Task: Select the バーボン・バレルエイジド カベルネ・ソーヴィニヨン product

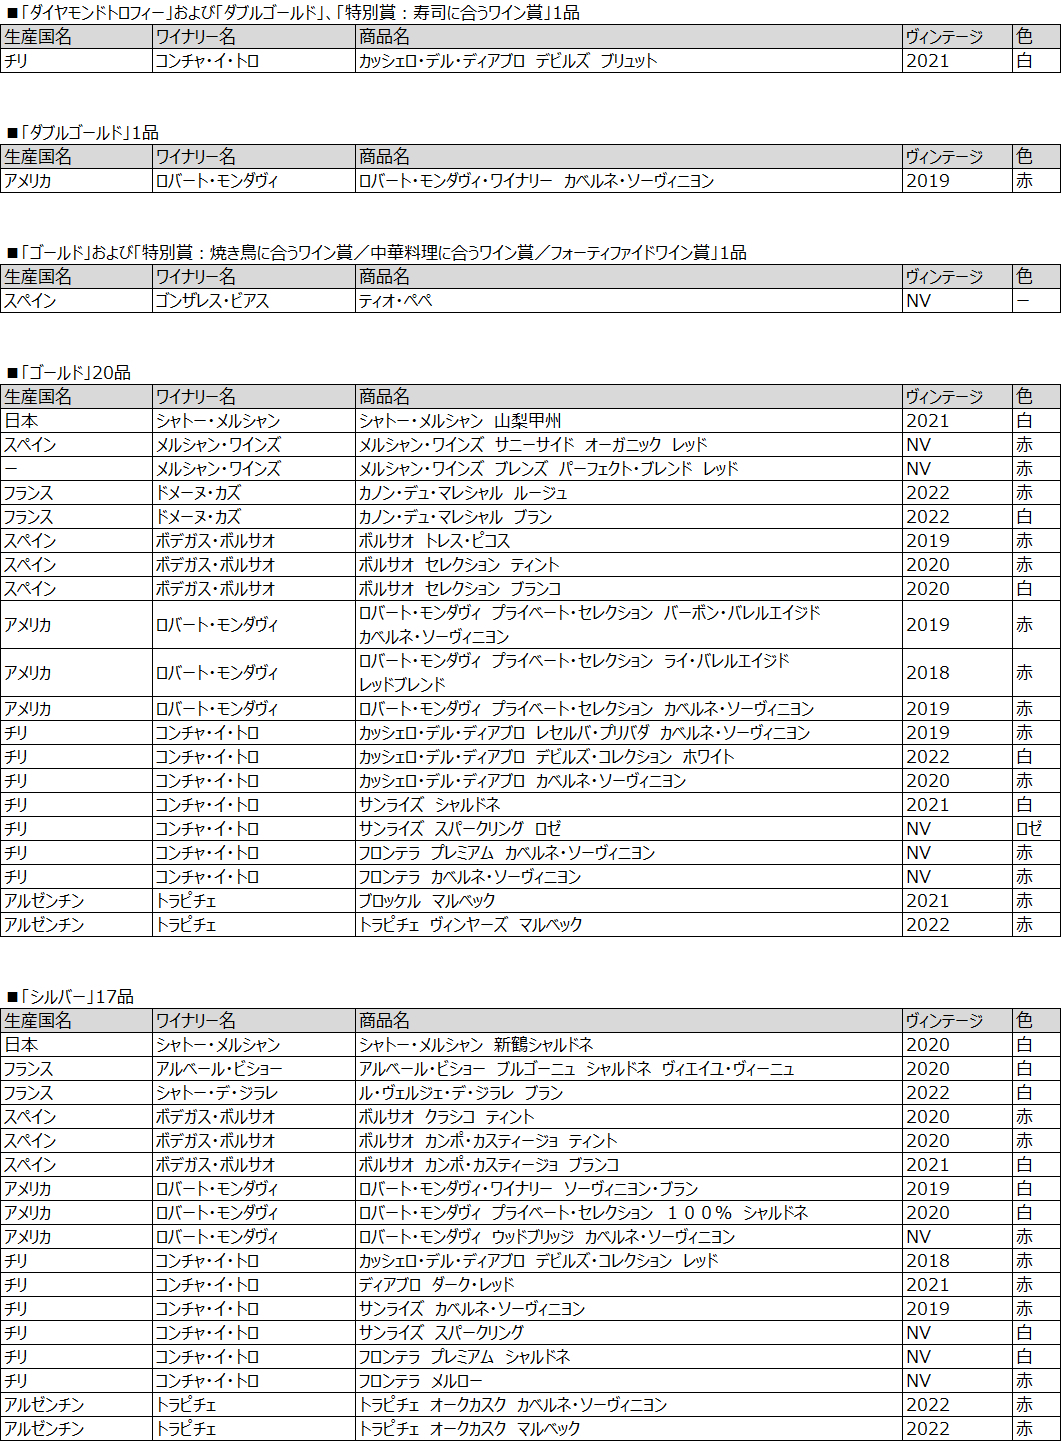Action: pos(589,625)
